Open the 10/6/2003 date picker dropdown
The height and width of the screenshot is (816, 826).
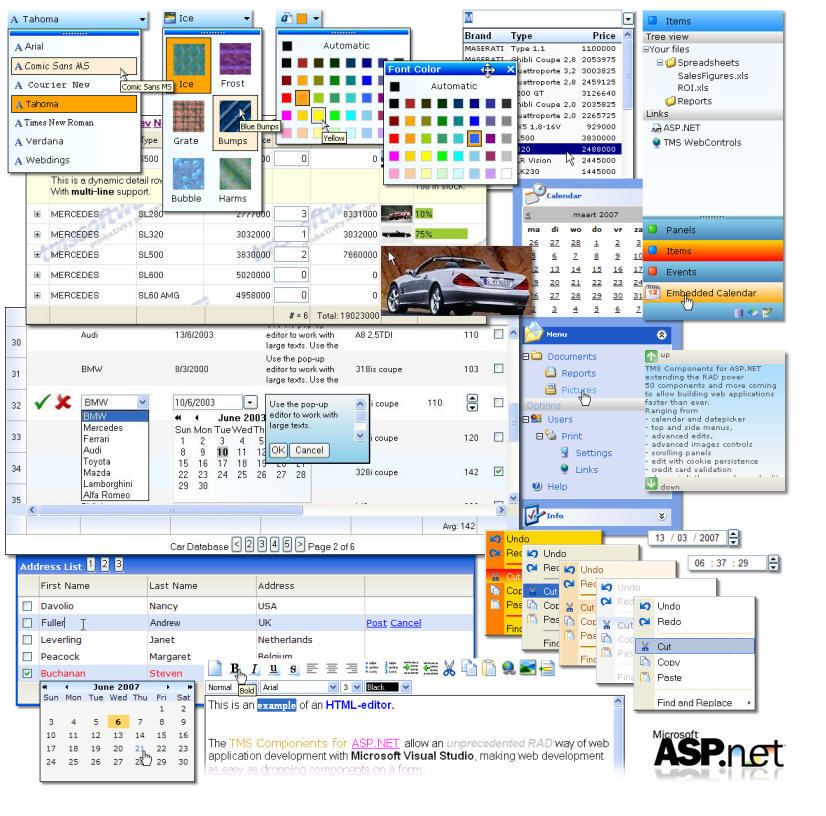click(x=250, y=402)
